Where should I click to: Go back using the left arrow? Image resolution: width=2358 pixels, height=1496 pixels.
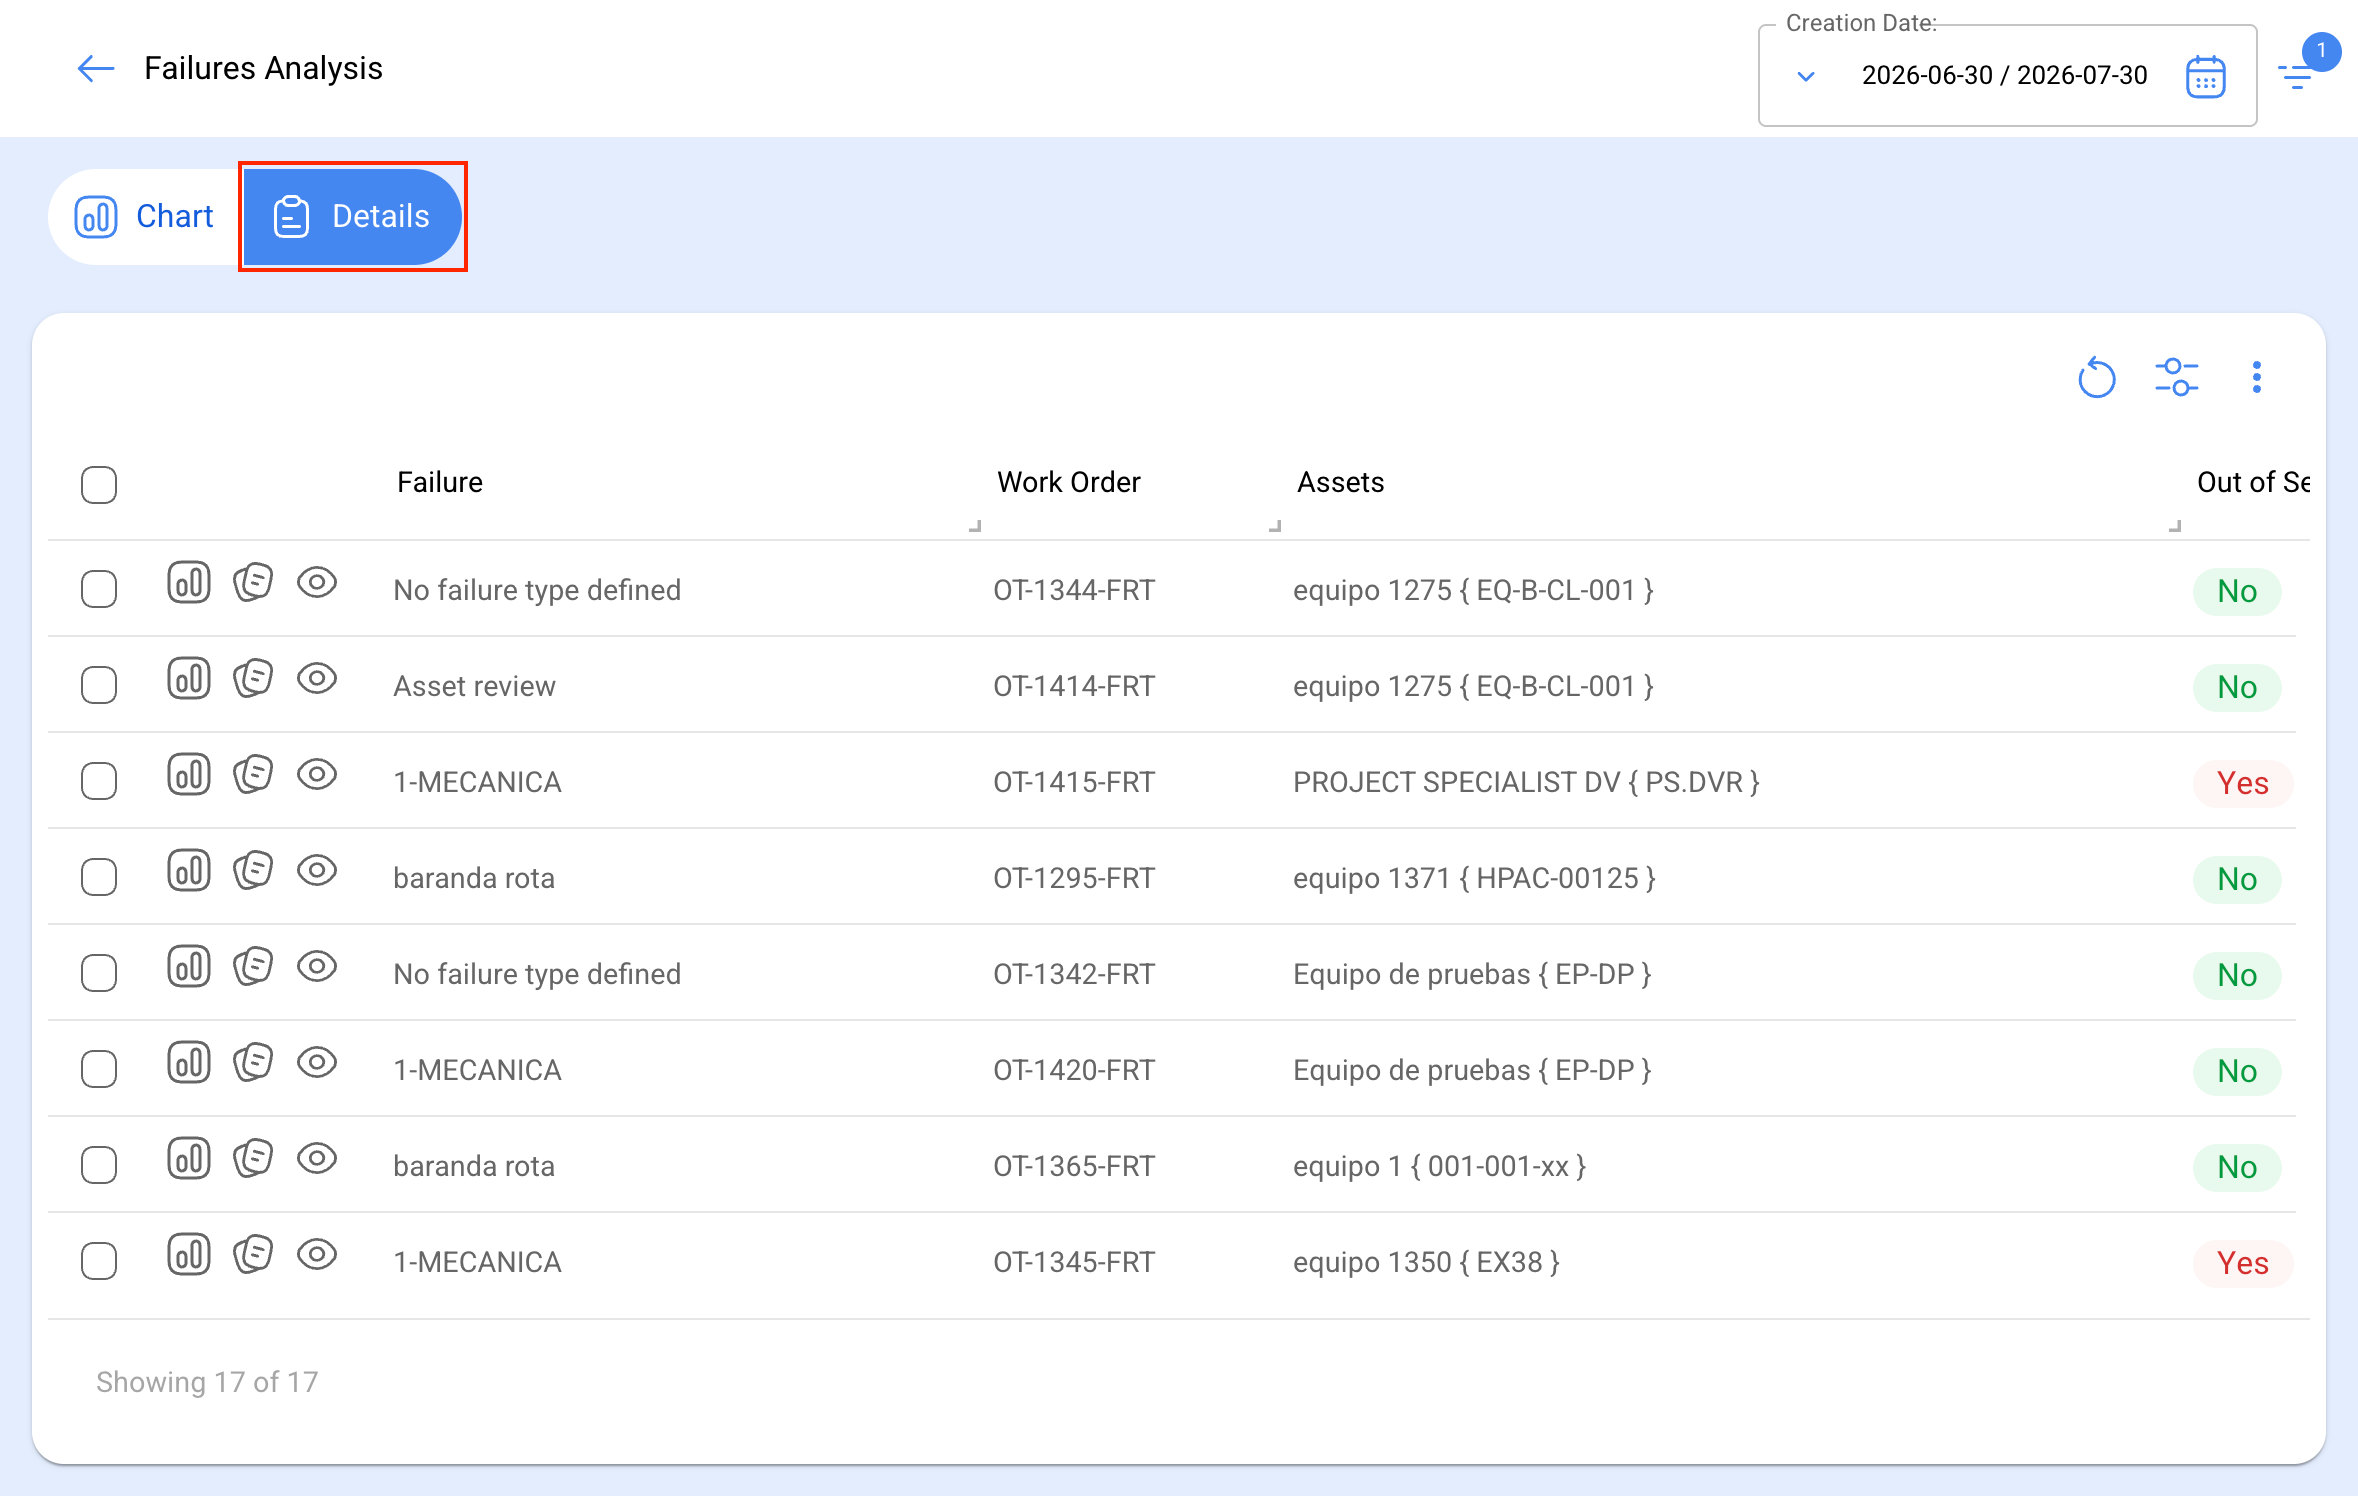coord(96,68)
